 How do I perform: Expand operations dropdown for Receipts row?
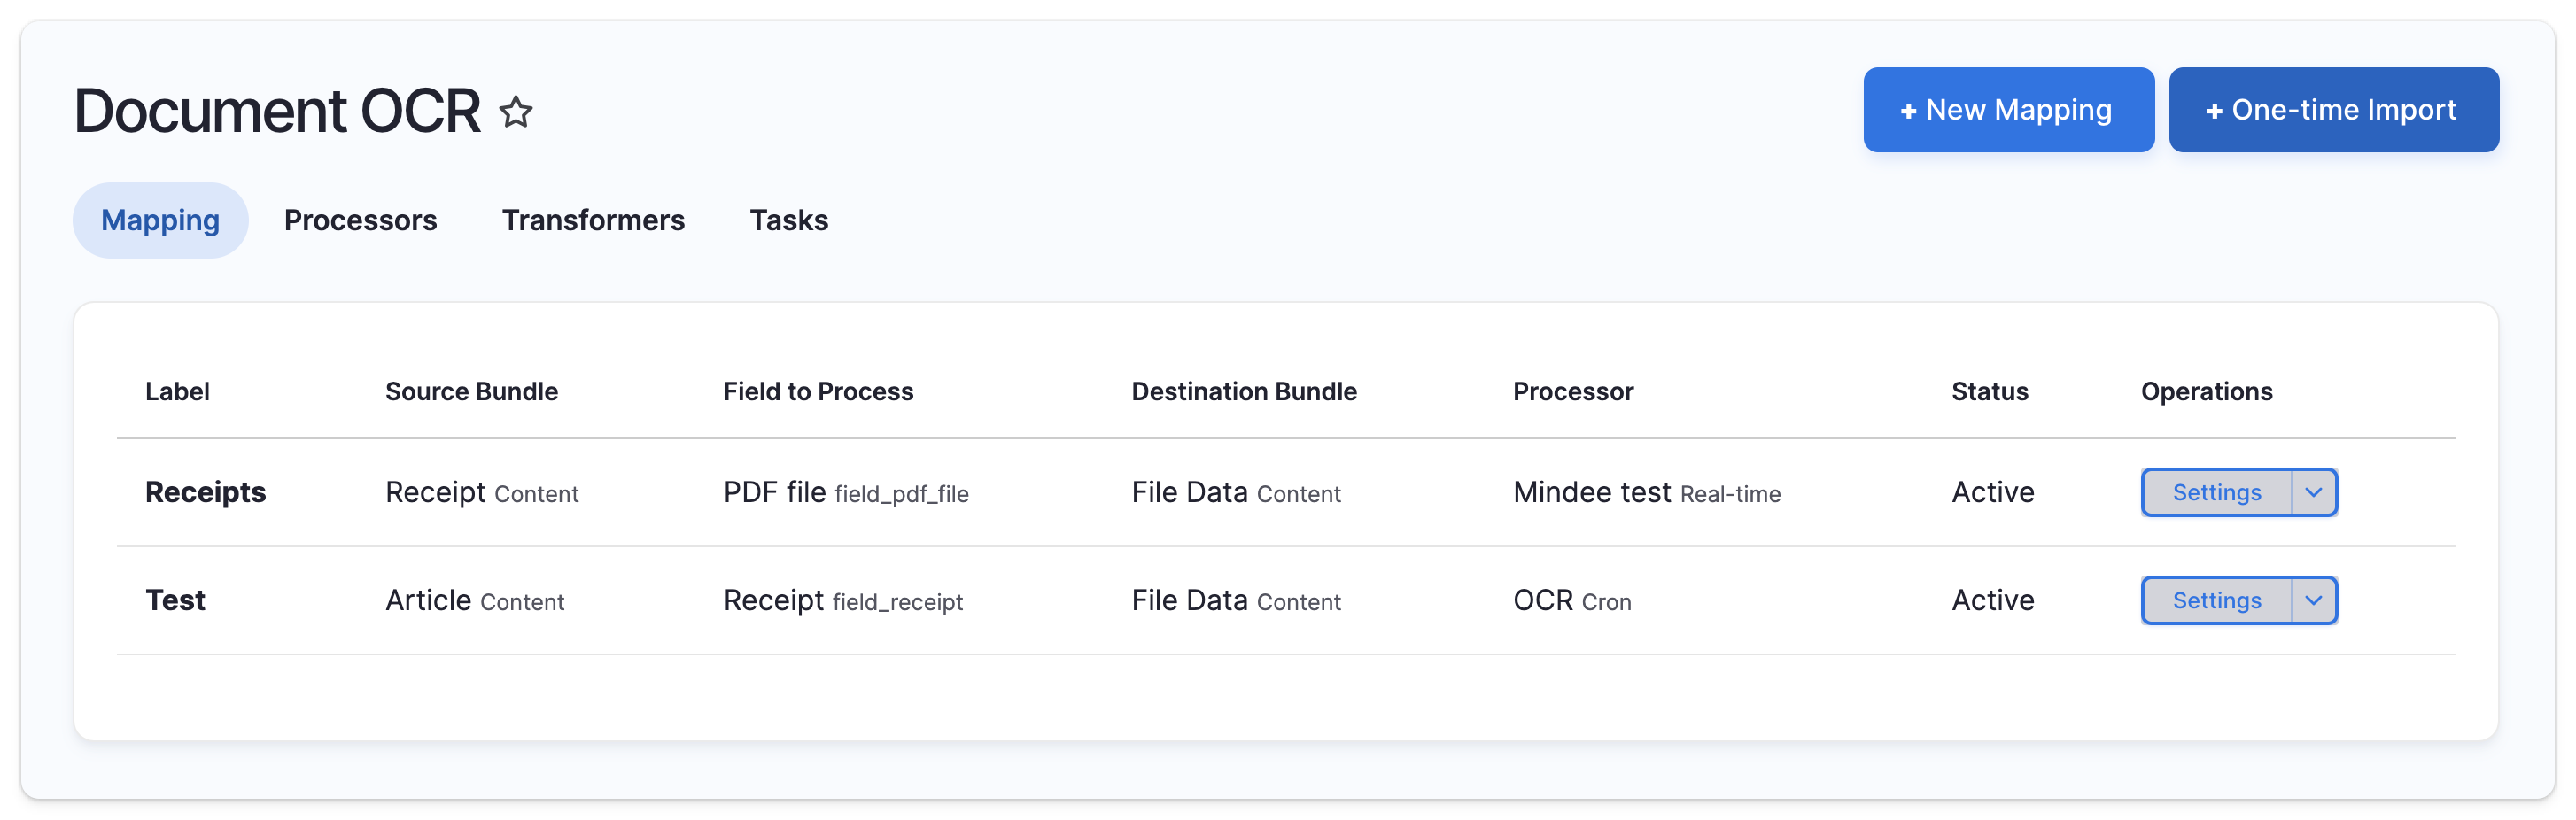point(2313,492)
